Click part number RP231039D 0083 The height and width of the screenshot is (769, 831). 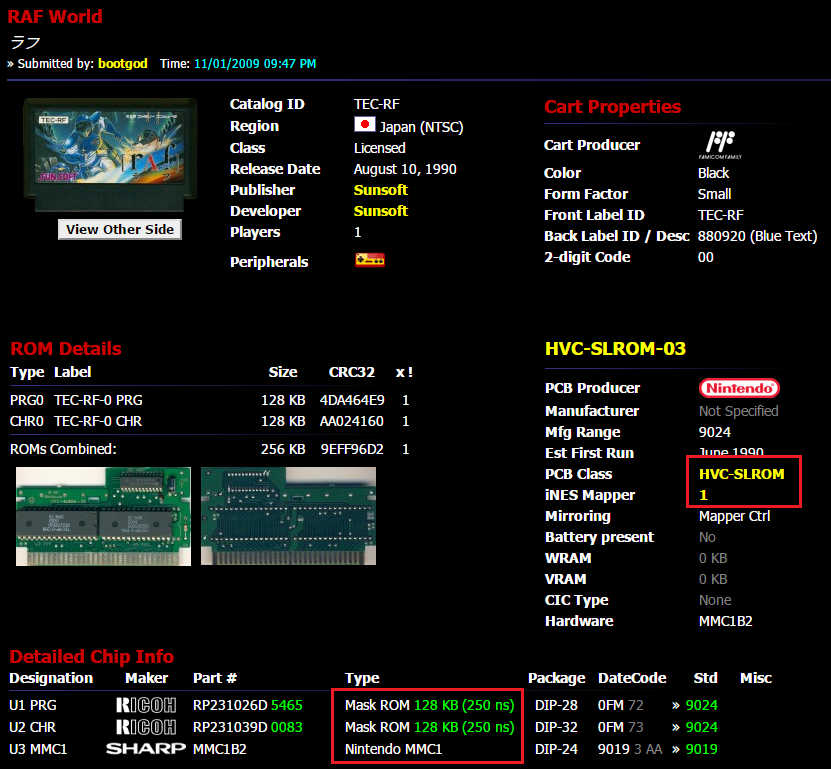tap(247, 727)
